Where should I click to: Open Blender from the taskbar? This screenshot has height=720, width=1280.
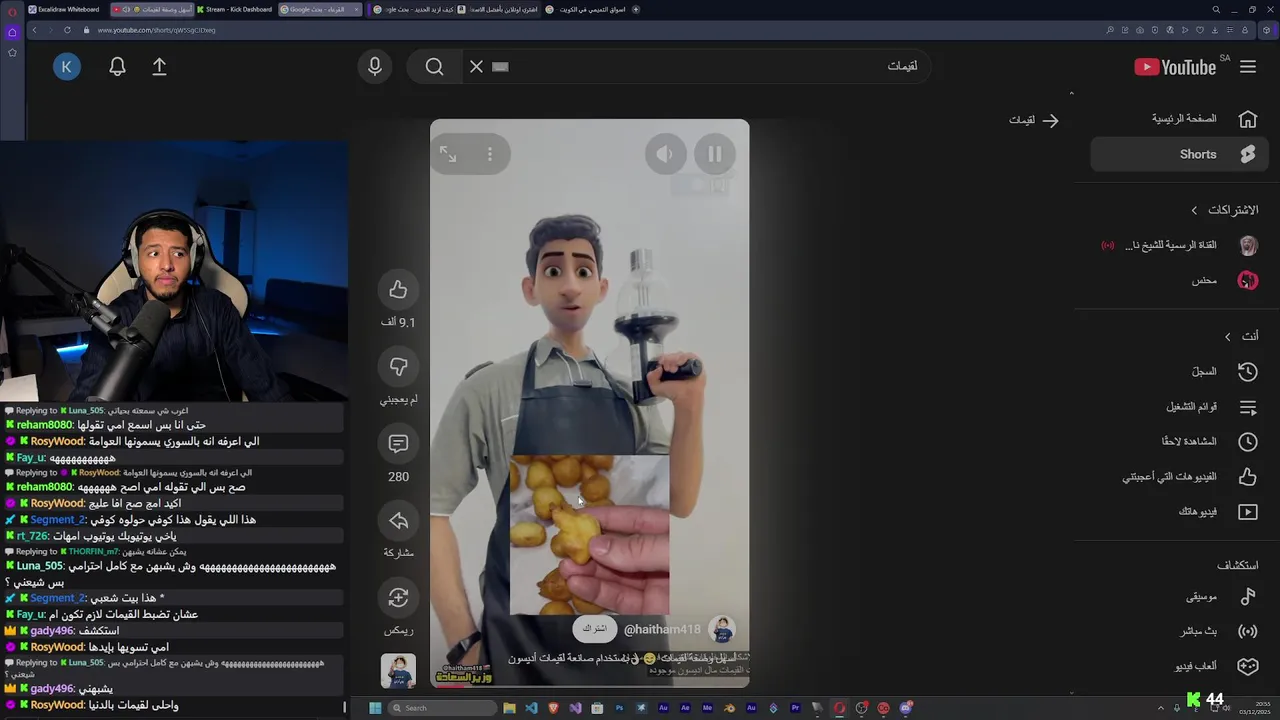click(729, 708)
